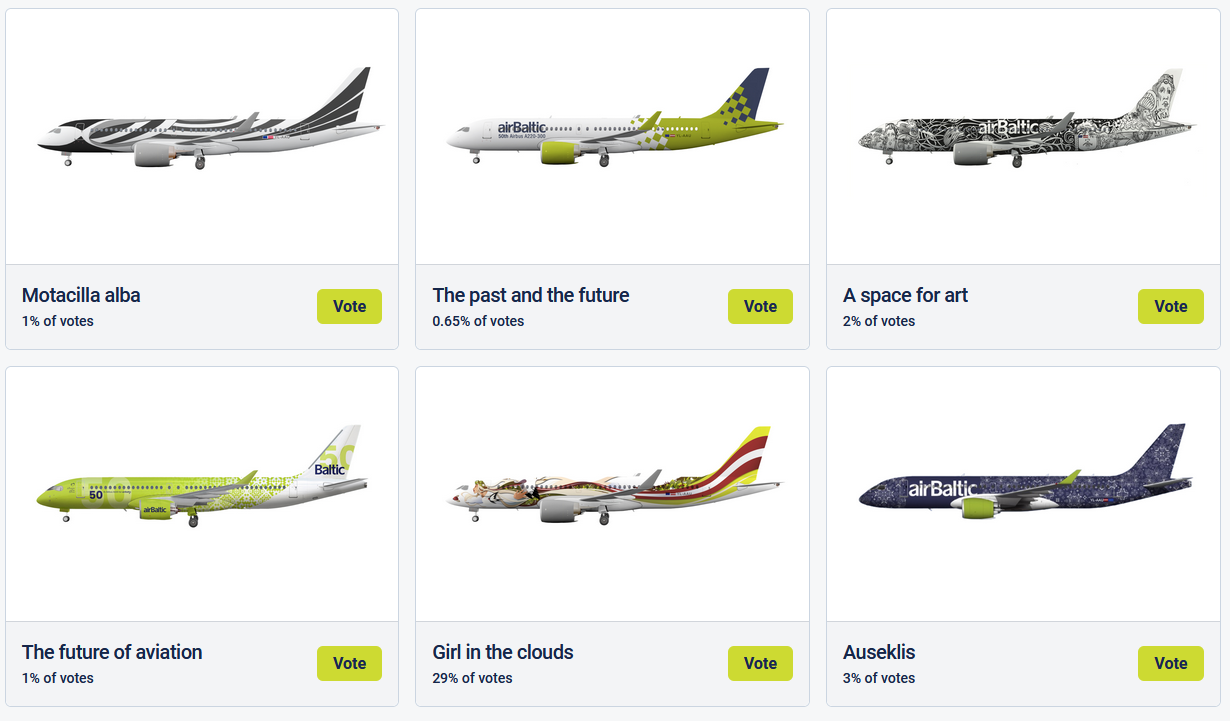Click the 0.65% of votes label
Image resolution: width=1230 pixels, height=721 pixels.
(478, 321)
